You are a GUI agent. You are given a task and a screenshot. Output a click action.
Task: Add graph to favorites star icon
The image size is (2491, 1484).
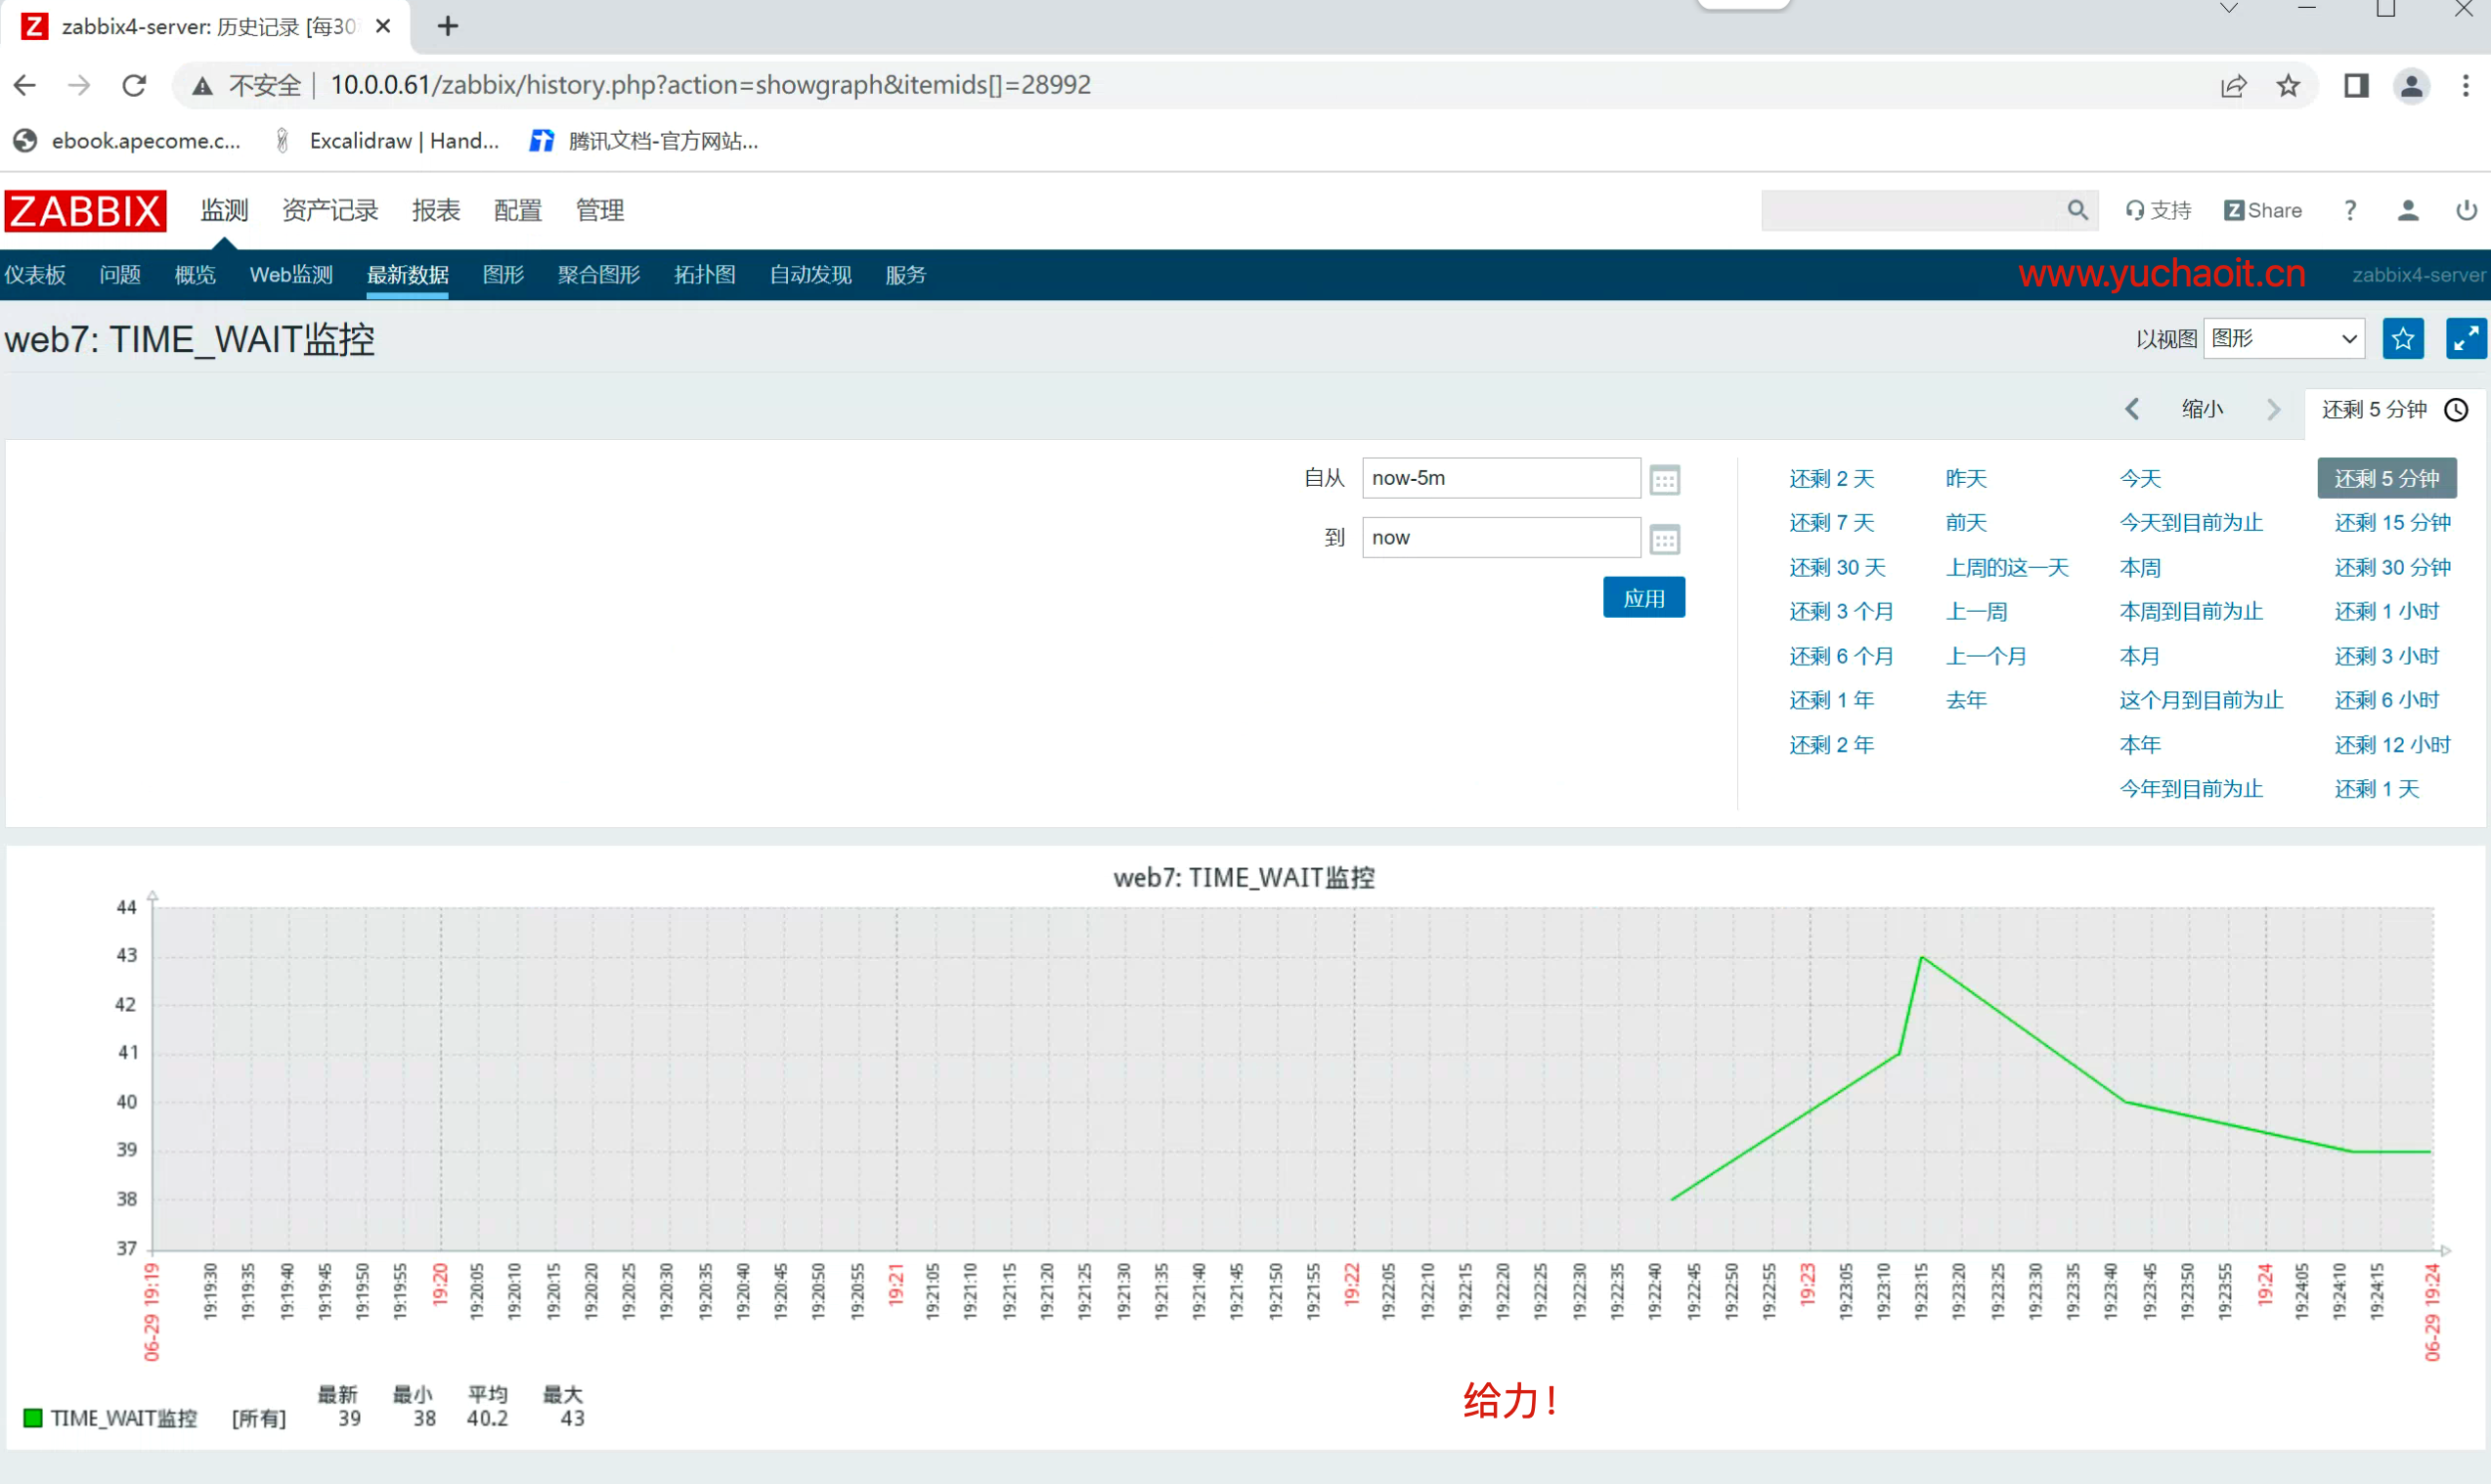(2402, 339)
